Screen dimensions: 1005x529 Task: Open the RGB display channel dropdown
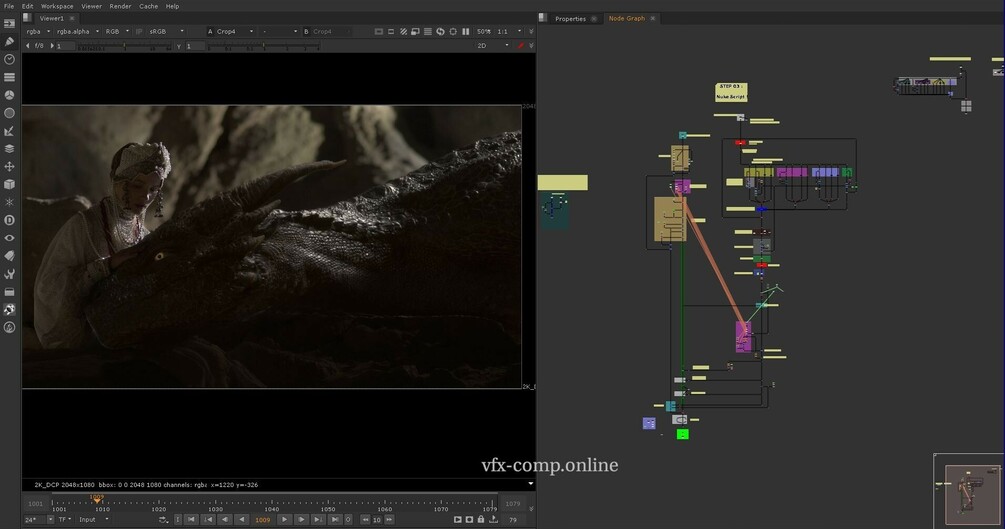[x=117, y=31]
